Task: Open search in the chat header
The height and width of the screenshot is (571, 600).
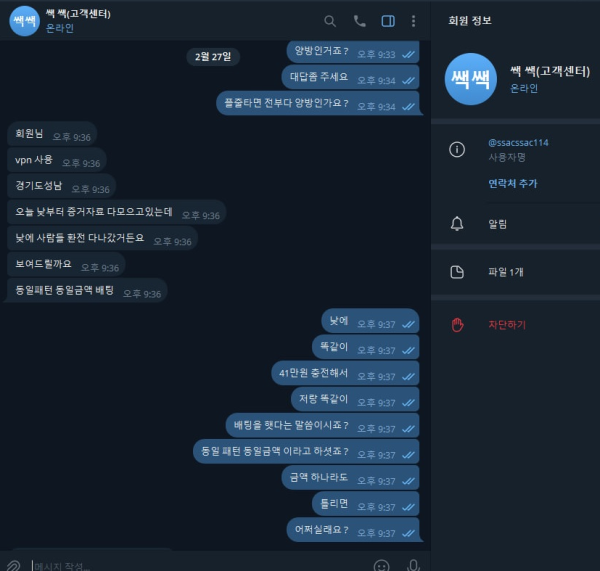Action: tap(330, 21)
